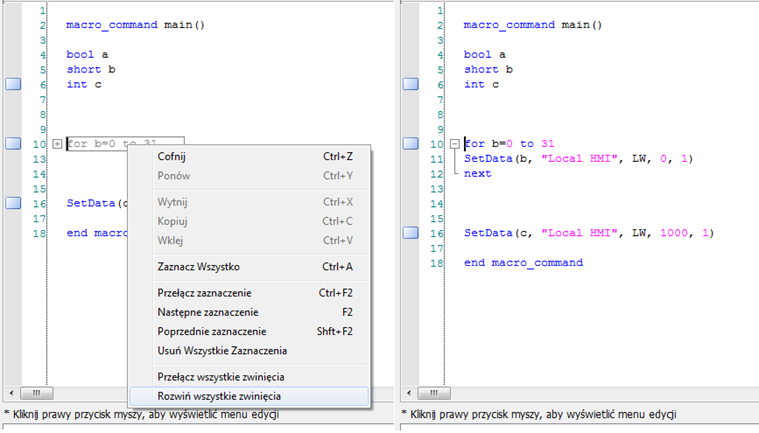Click 'end macro_command' in right editor

(x=523, y=263)
